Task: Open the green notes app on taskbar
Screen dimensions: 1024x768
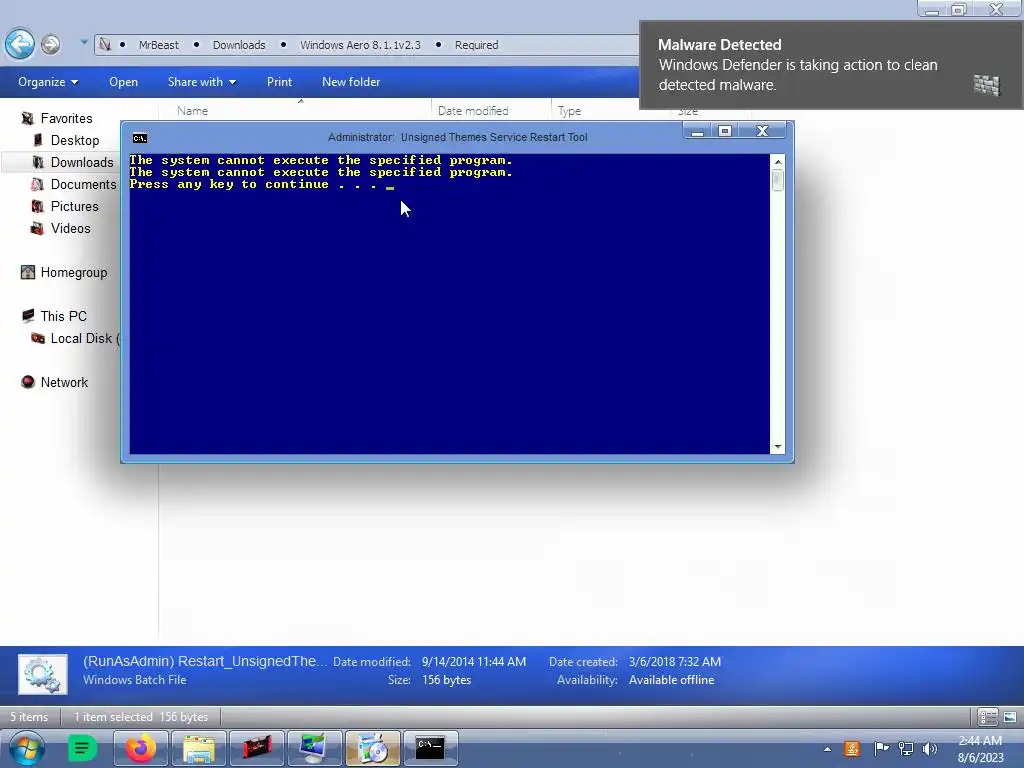Action: click(82, 748)
